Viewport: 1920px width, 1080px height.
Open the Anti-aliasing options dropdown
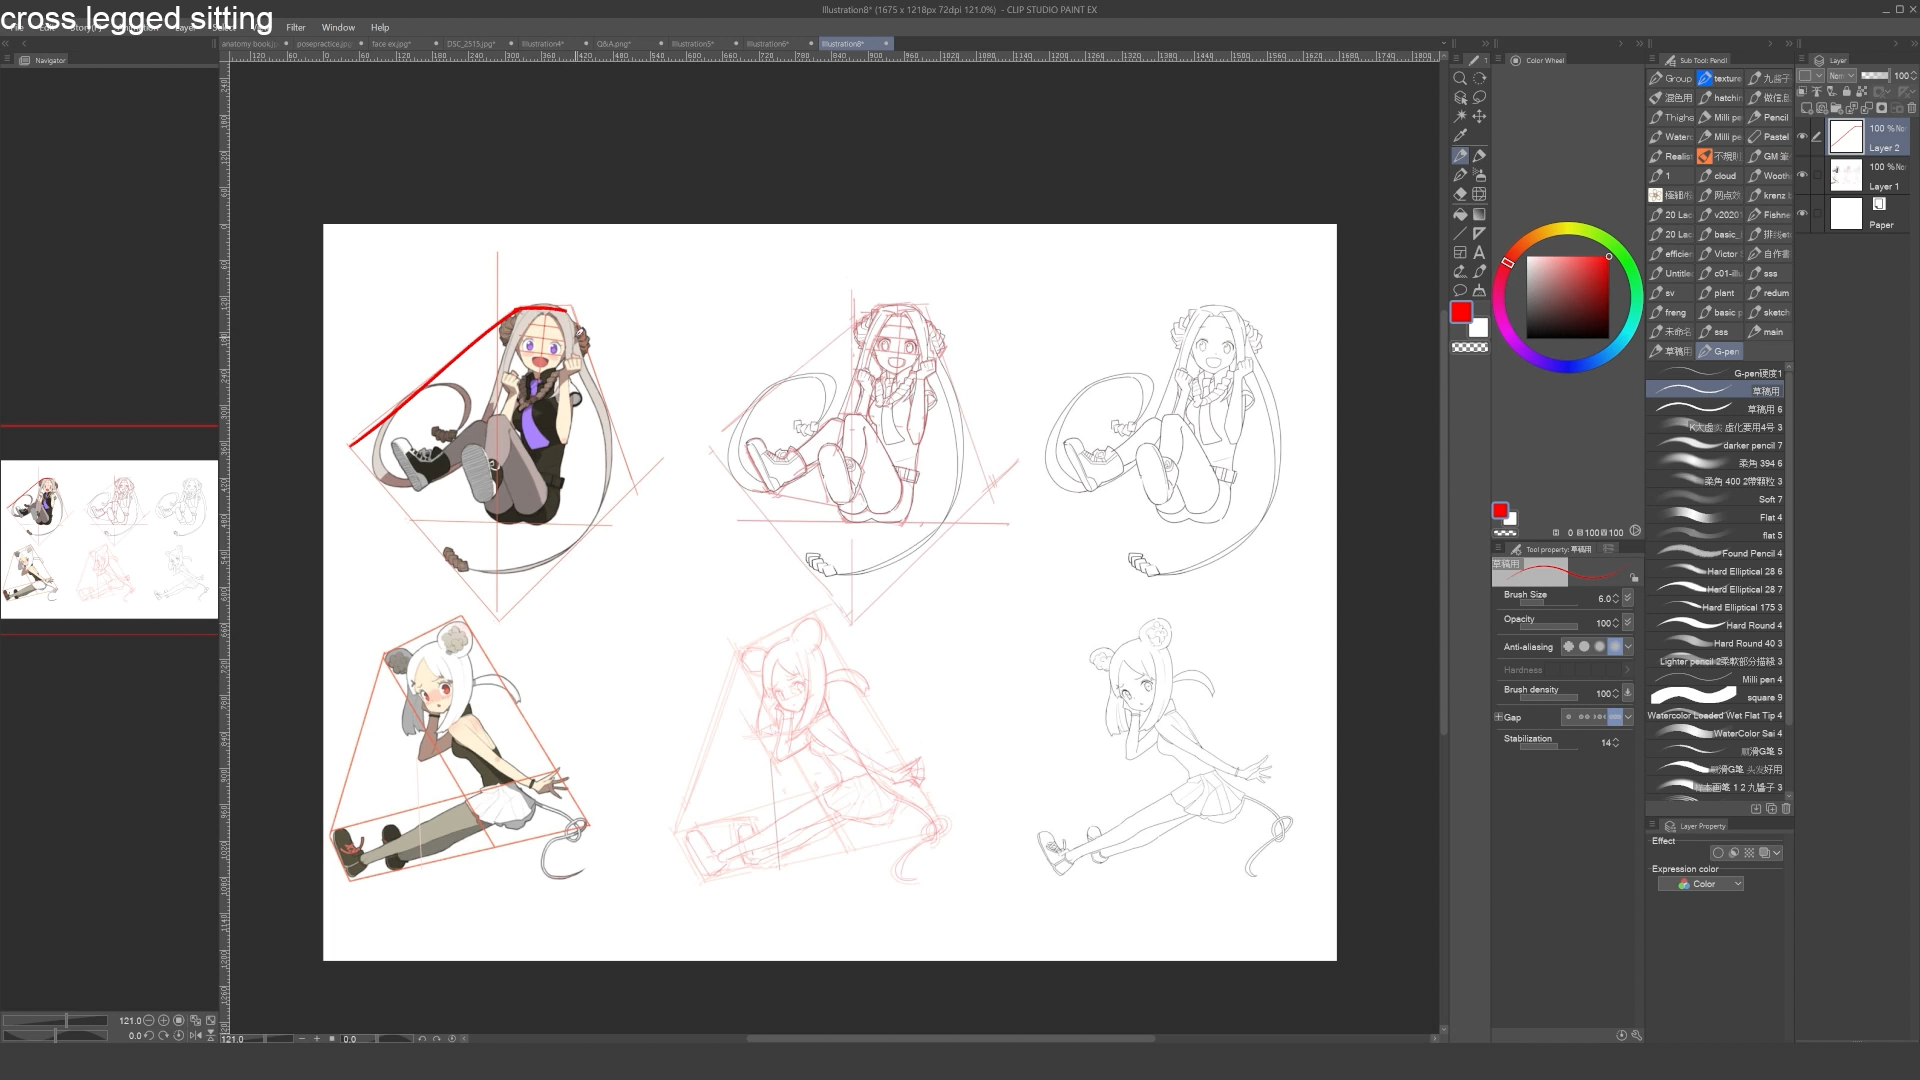1628,646
